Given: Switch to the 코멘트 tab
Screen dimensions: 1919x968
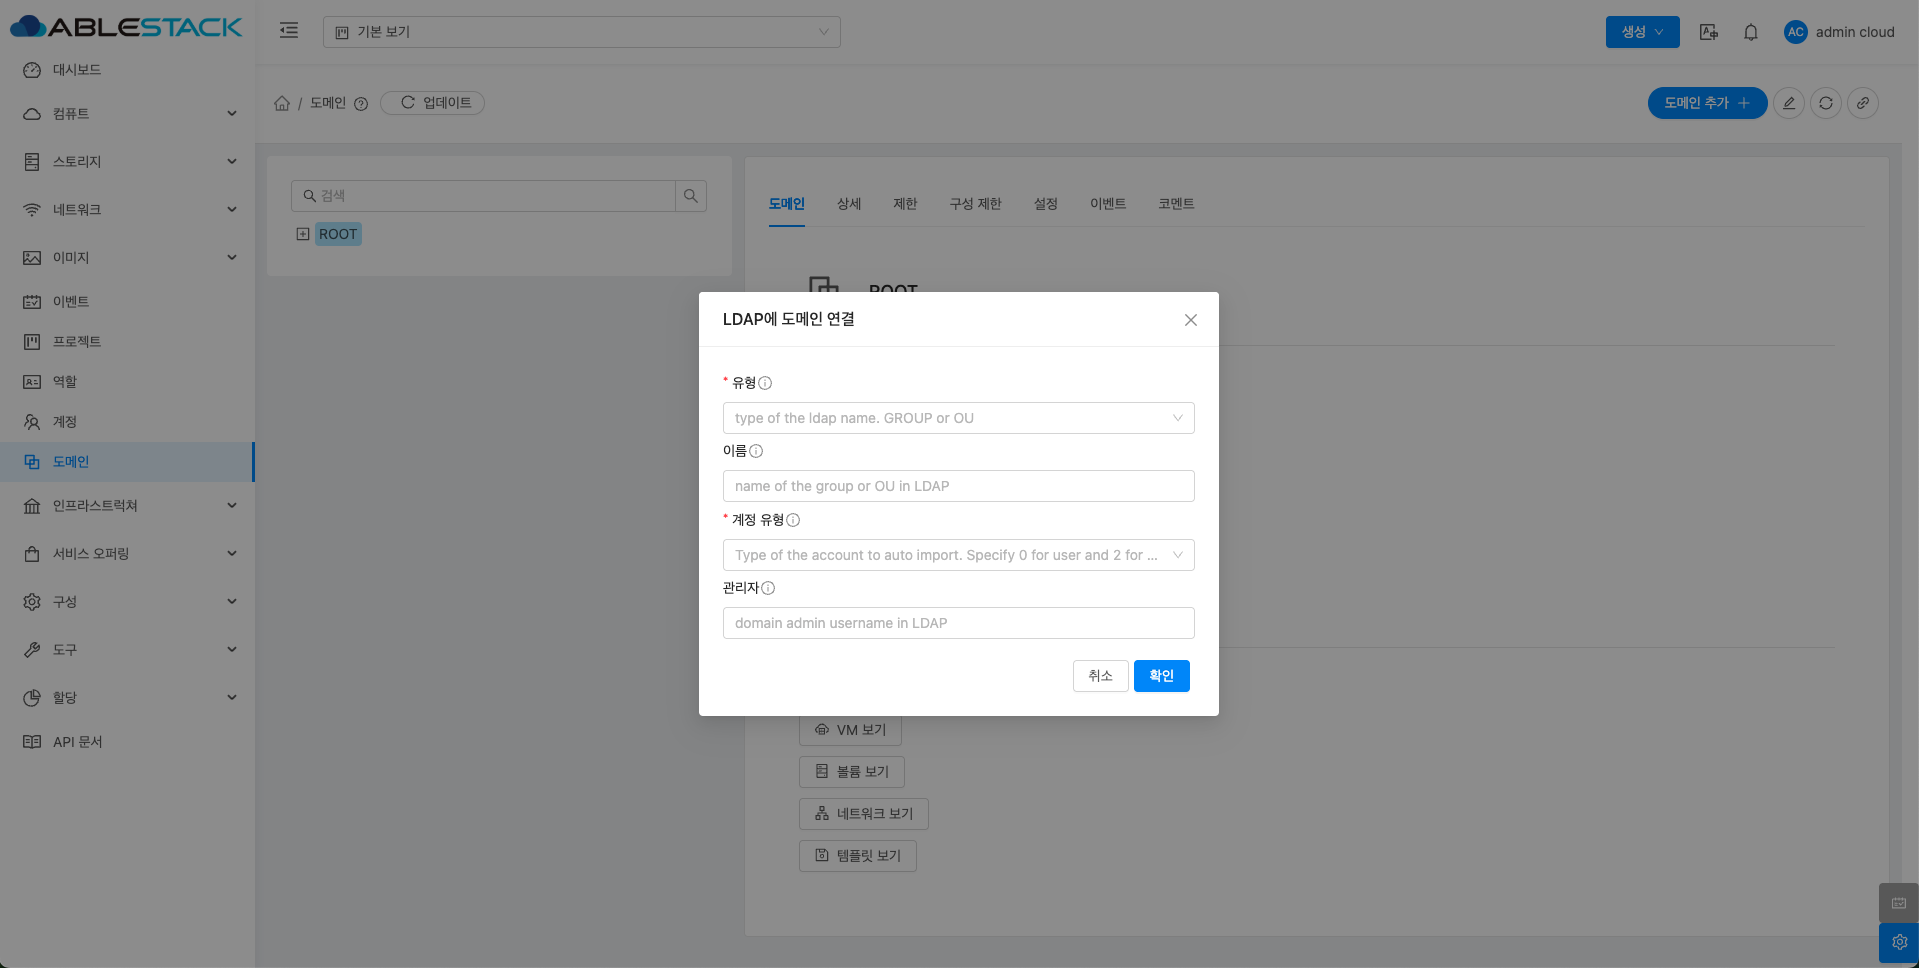Looking at the screenshot, I should click(1176, 204).
